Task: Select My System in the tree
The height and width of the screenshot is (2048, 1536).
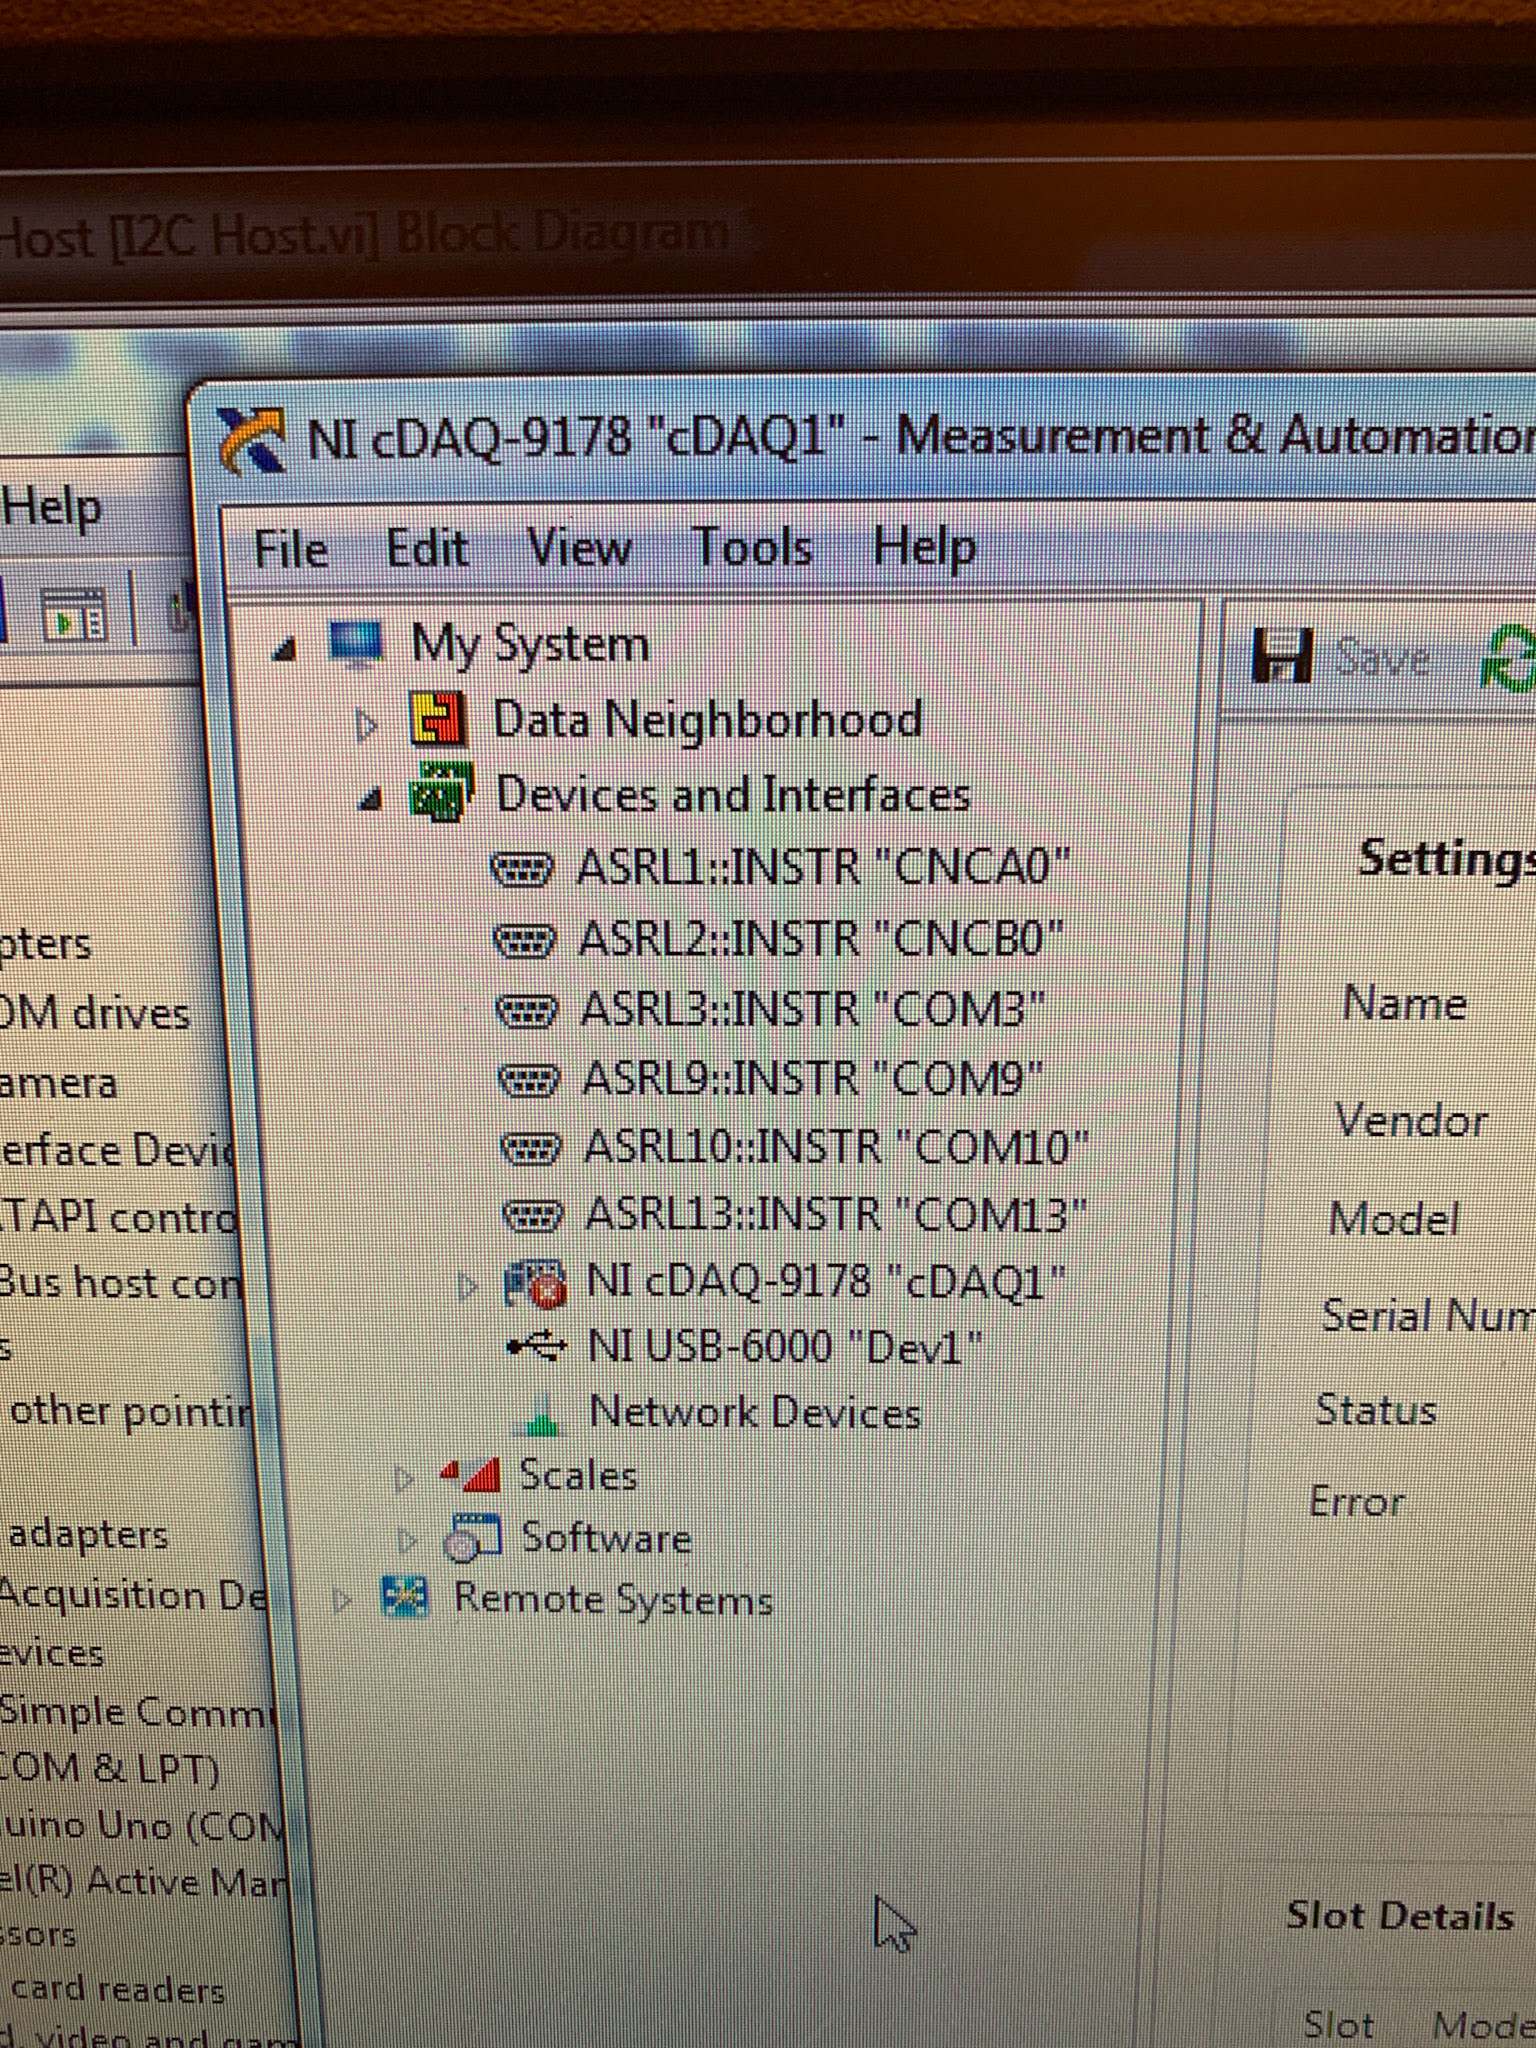Action: click(531, 643)
